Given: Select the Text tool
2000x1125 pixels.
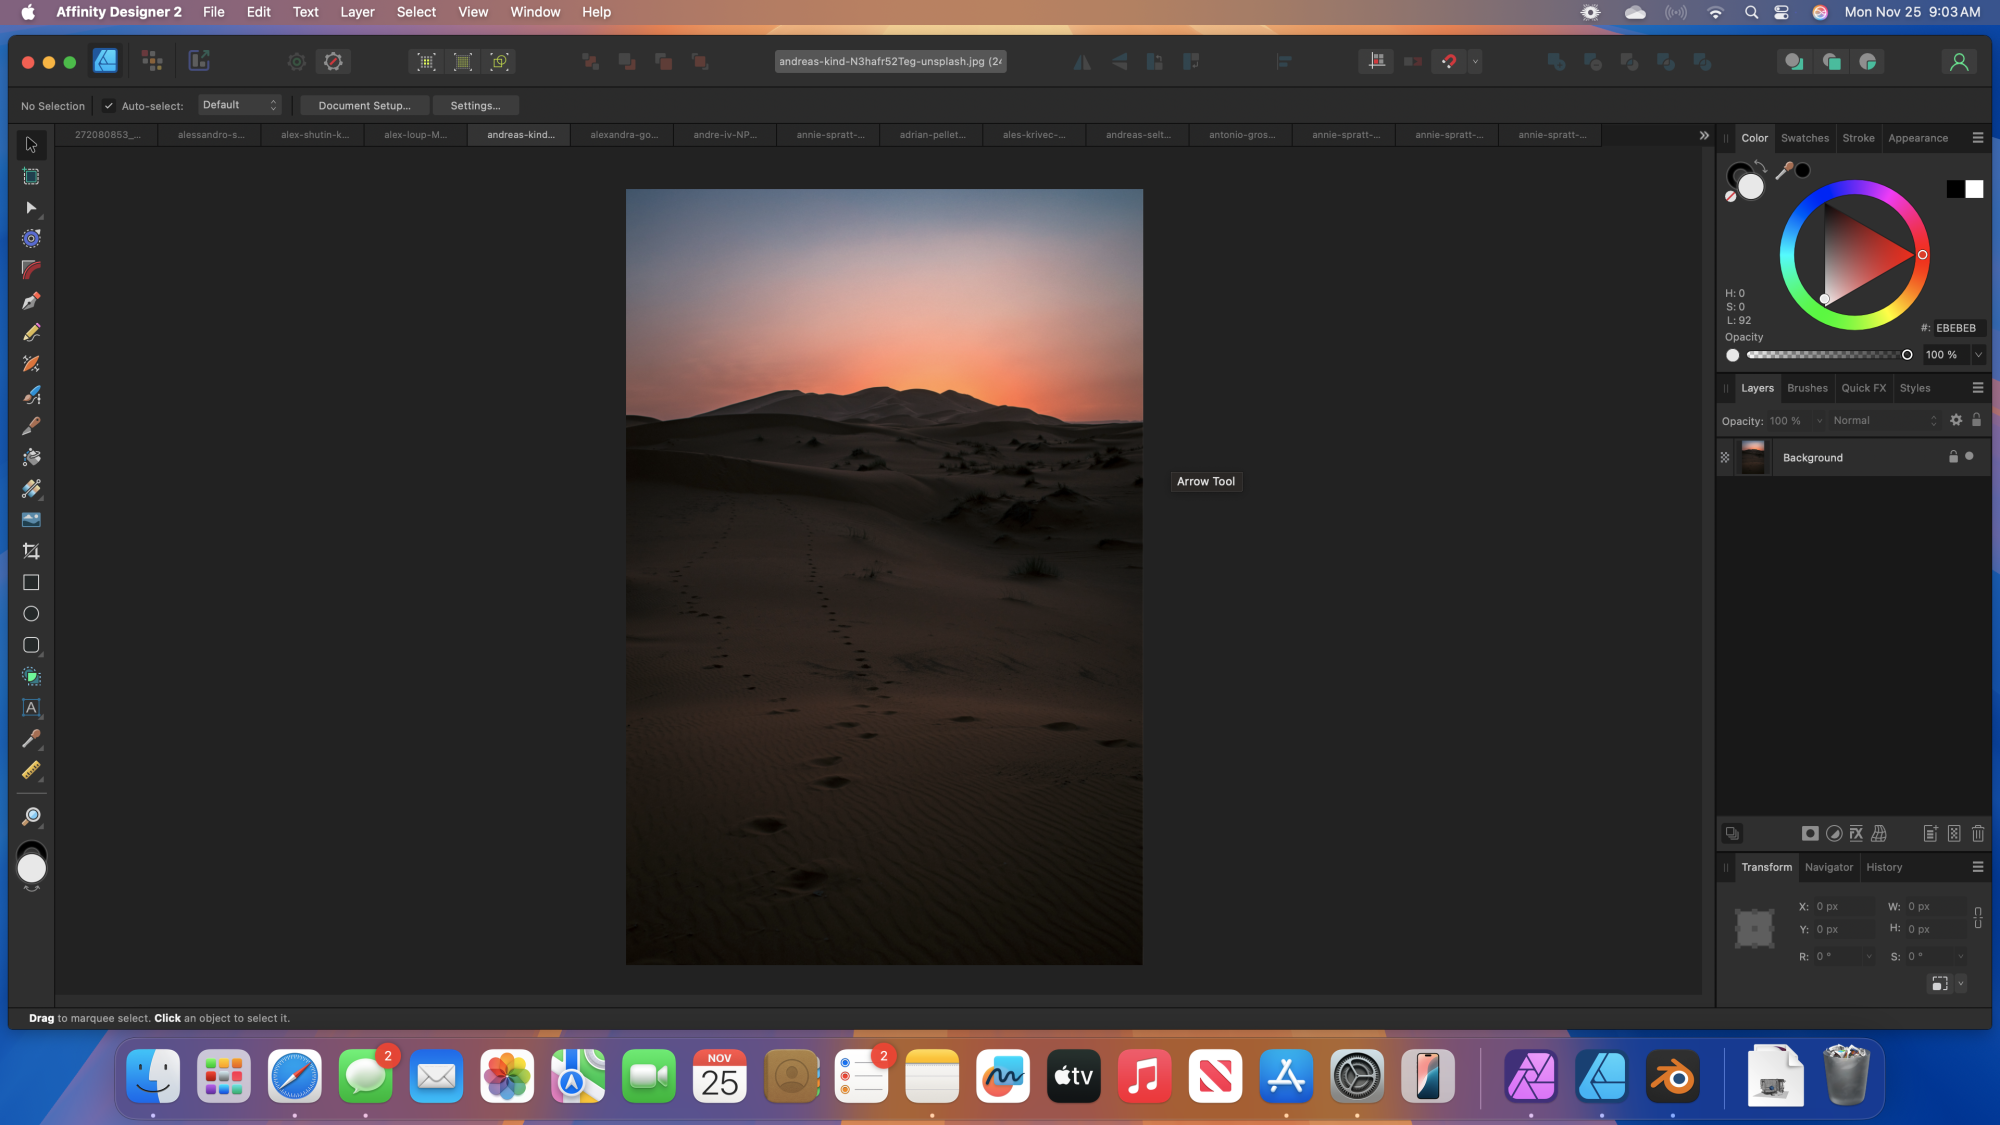Looking at the screenshot, I should point(30,707).
